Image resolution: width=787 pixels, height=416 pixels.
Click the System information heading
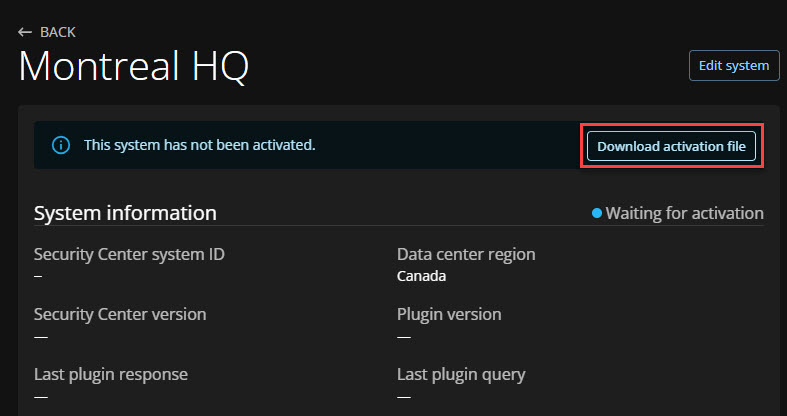[x=125, y=213]
